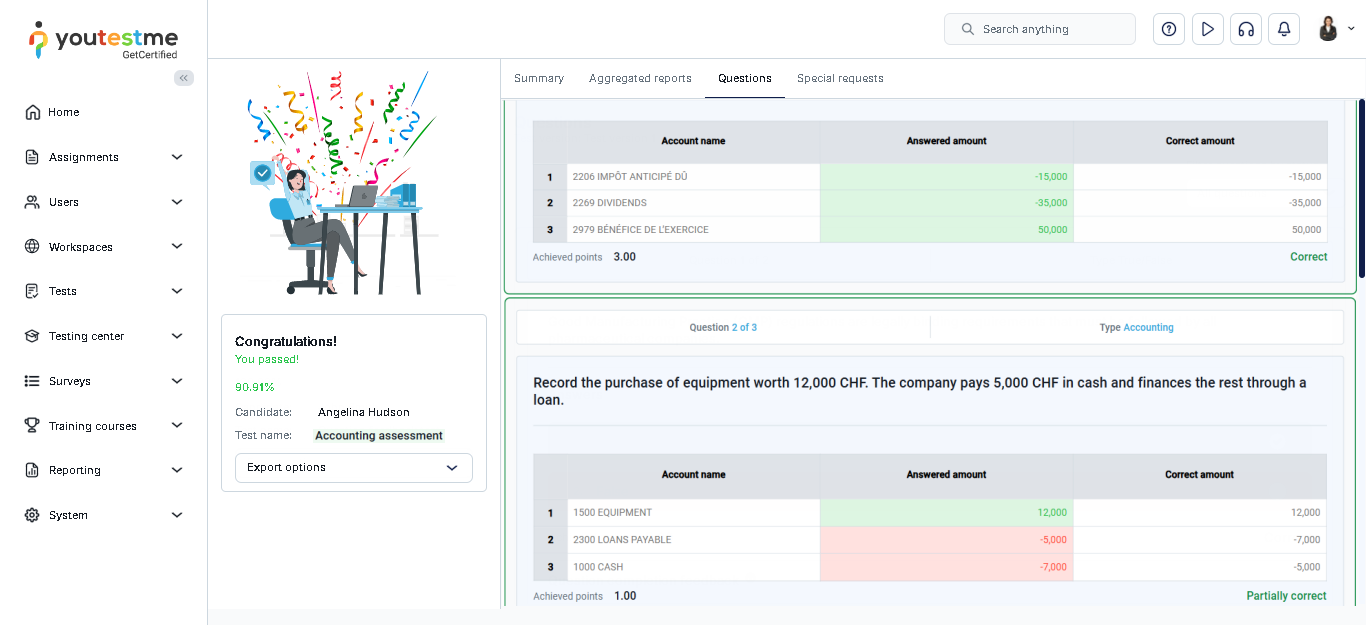The width and height of the screenshot is (1366, 625).
Task: Expand the Testing center menu chevron
Action: [177, 336]
